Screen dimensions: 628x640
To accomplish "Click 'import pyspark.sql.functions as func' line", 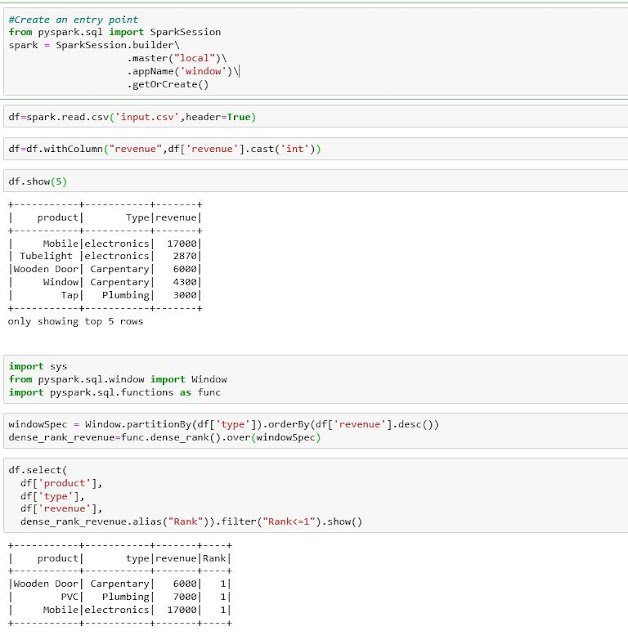I will [x=115, y=392].
